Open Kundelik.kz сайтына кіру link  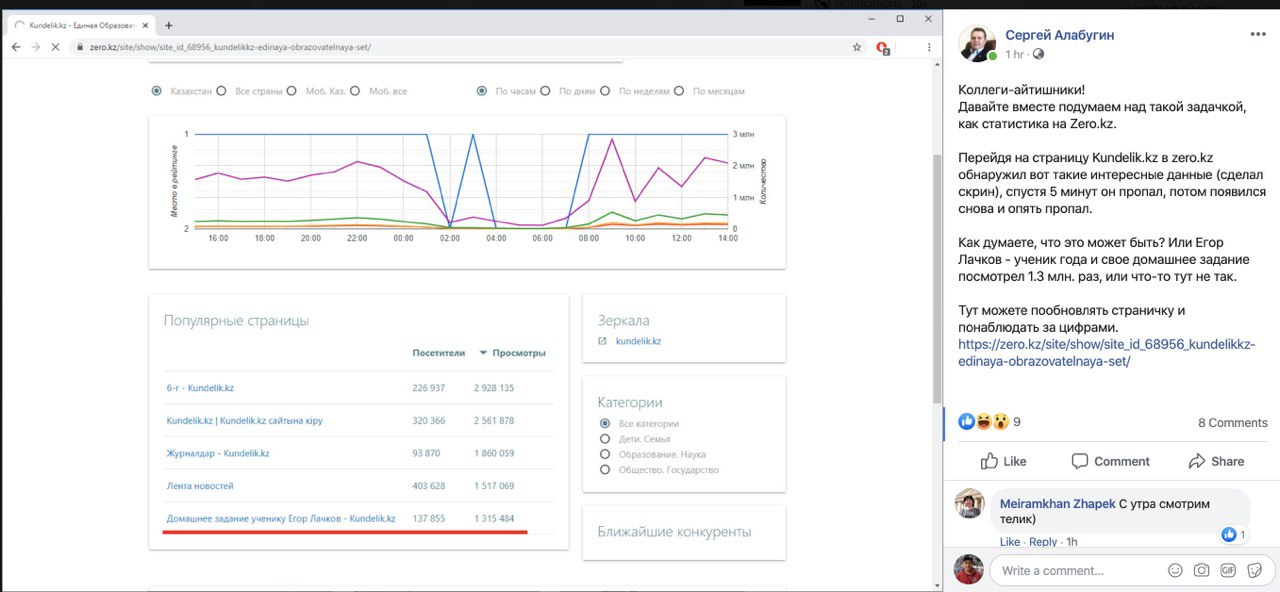click(245, 421)
